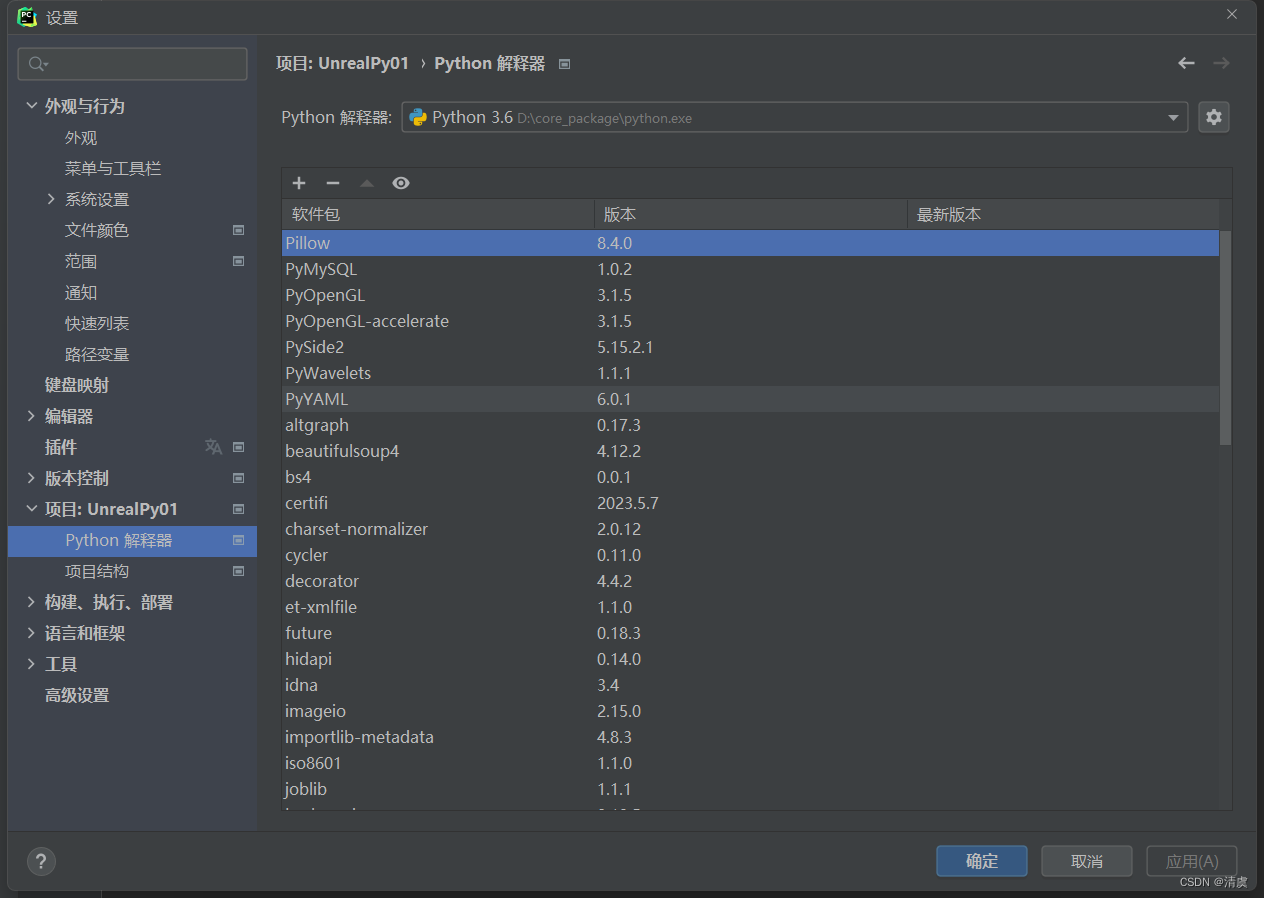The image size is (1264, 898).
Task: Click the 应用(A) button
Action: (x=1191, y=861)
